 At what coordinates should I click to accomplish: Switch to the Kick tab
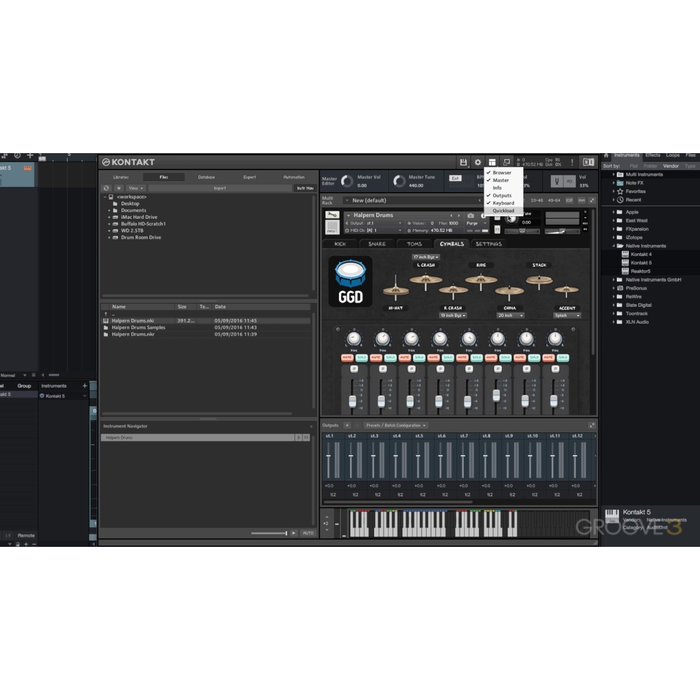pos(340,244)
